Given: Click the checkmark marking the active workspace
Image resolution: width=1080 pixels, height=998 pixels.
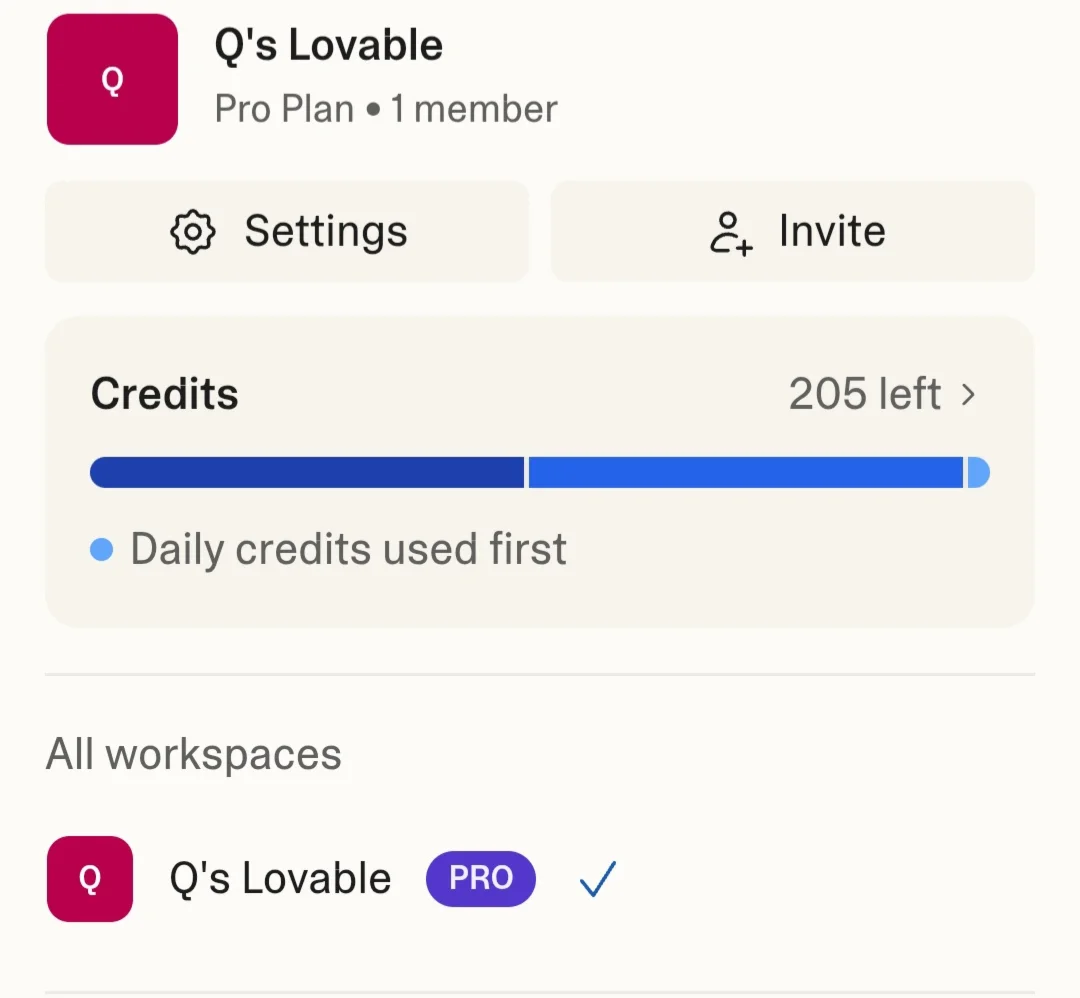Looking at the screenshot, I should [x=597, y=878].
